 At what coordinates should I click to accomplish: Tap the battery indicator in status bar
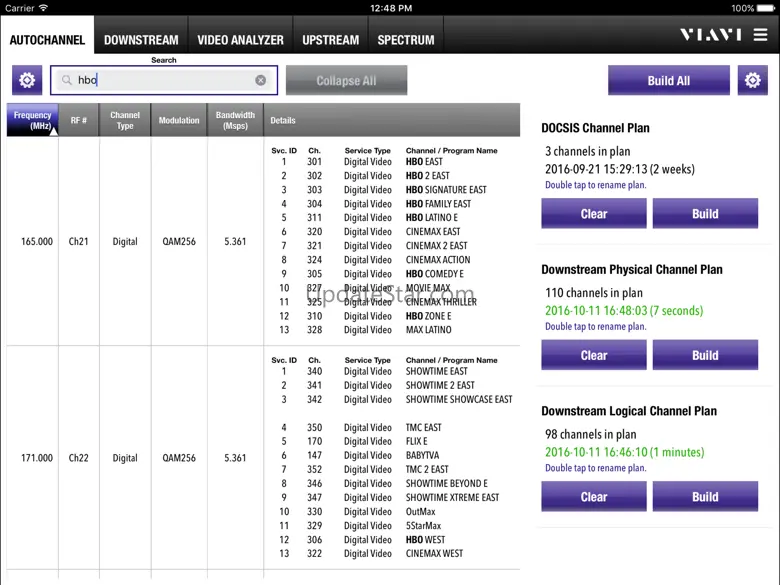[x=766, y=8]
